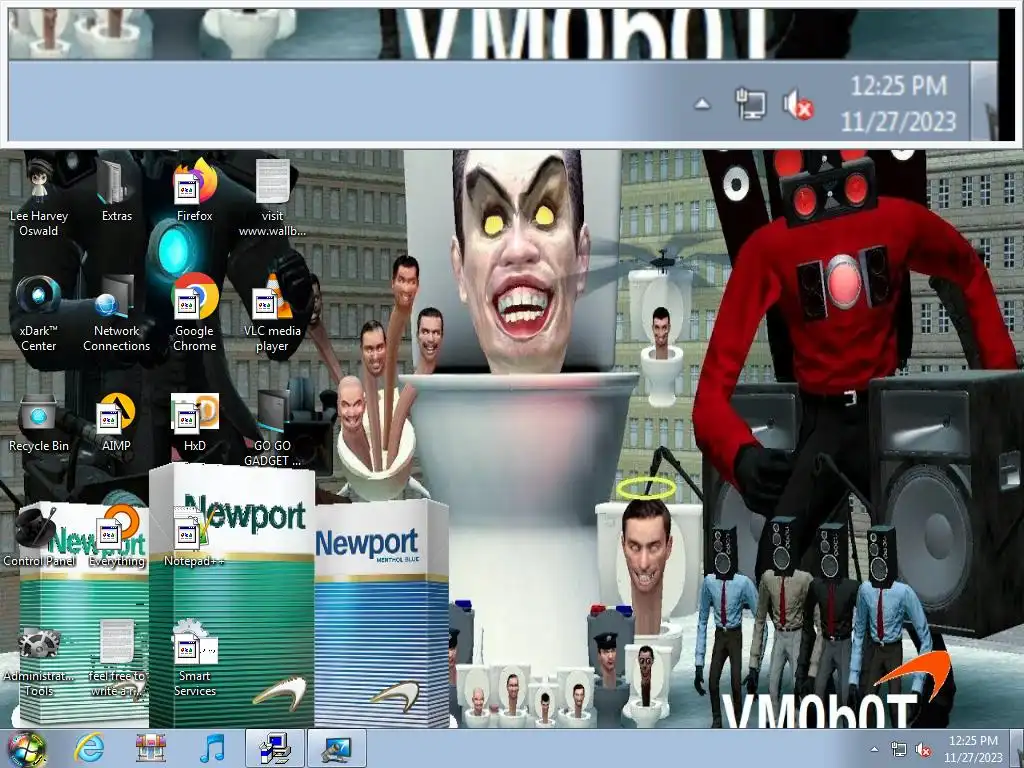
Task: Open the Recycle Bin
Action: [39, 423]
